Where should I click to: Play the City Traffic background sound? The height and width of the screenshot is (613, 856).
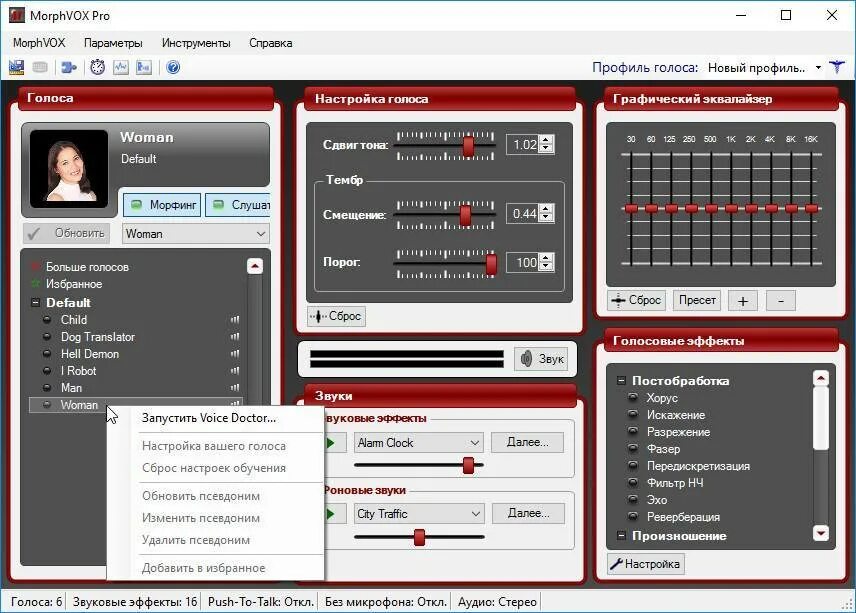click(334, 514)
